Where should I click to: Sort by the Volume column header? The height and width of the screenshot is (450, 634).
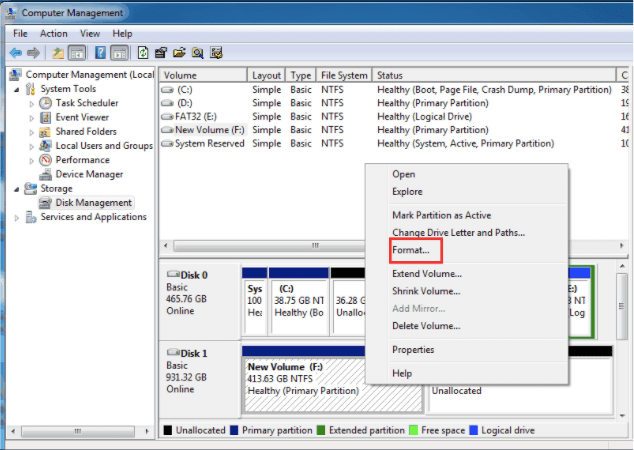point(203,76)
